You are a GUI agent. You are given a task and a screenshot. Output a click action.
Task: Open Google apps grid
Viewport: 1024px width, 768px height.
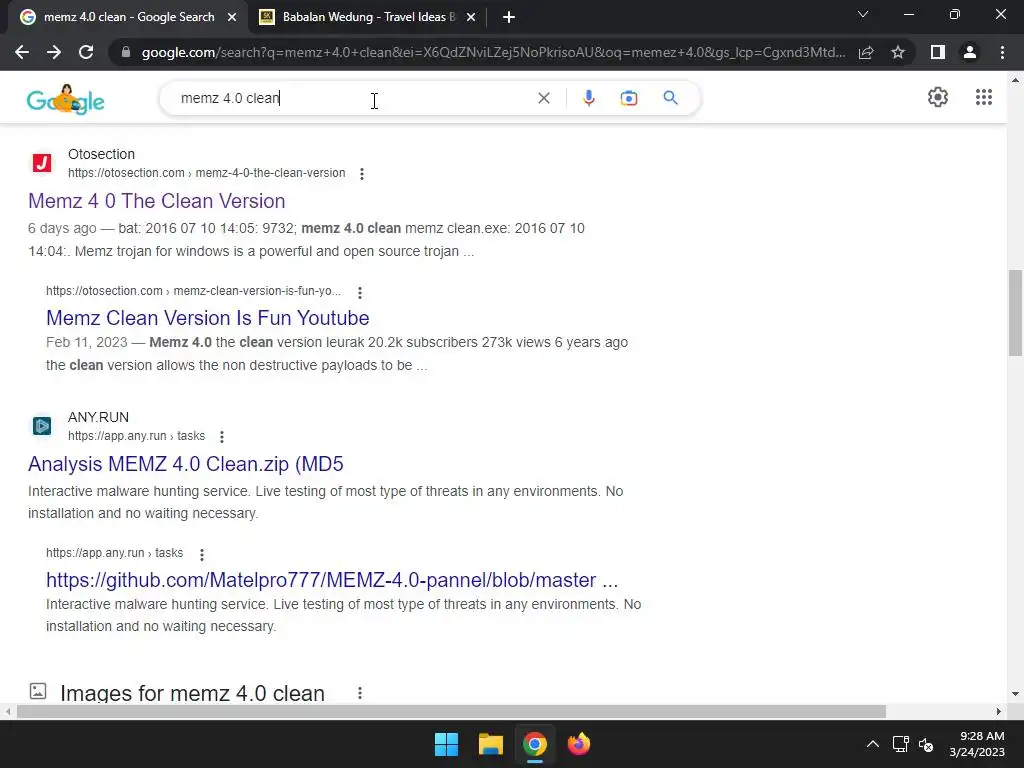(984, 97)
